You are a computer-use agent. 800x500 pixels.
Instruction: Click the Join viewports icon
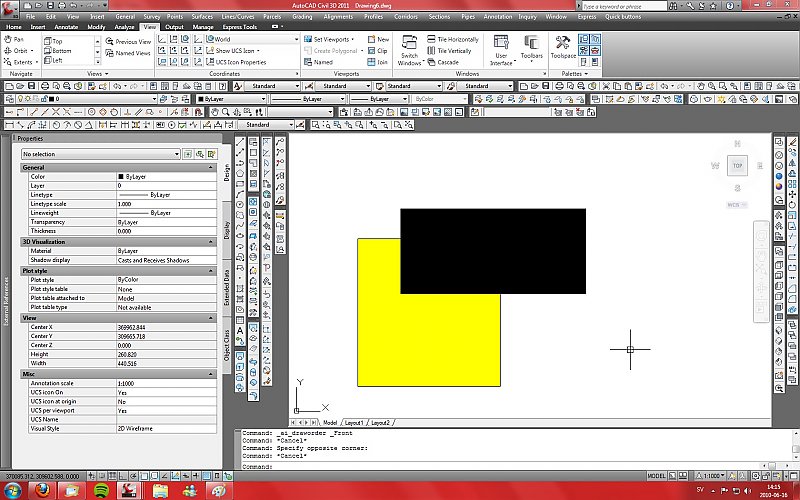click(378, 62)
